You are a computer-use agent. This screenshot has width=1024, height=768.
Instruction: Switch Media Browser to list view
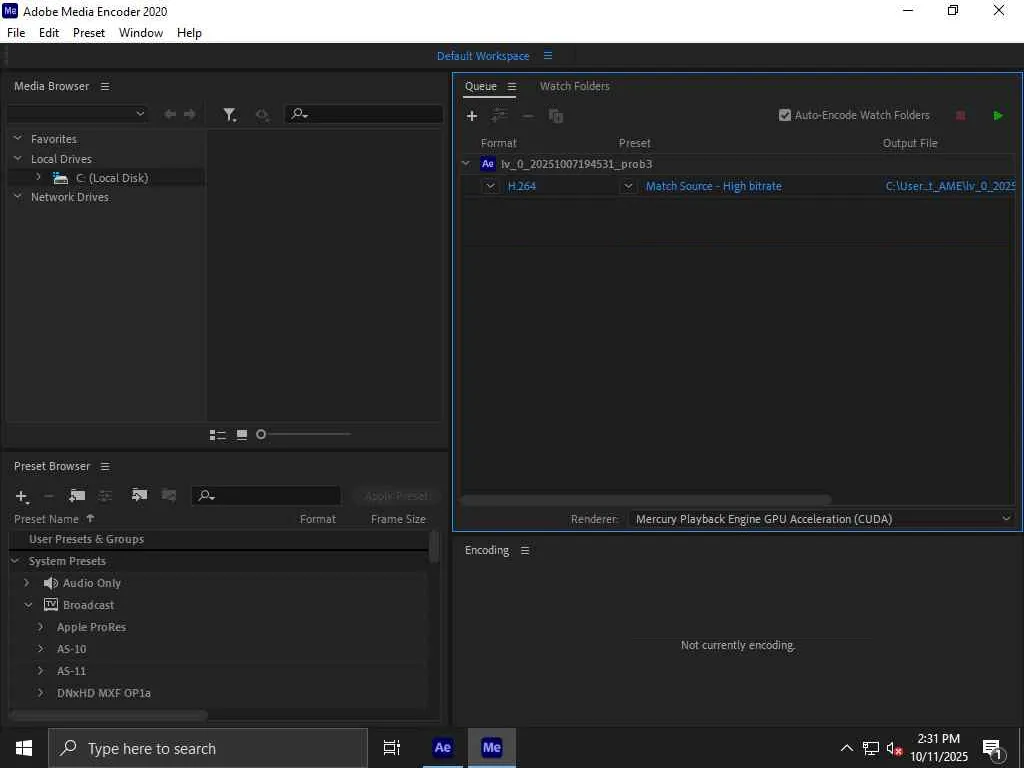(x=217, y=435)
